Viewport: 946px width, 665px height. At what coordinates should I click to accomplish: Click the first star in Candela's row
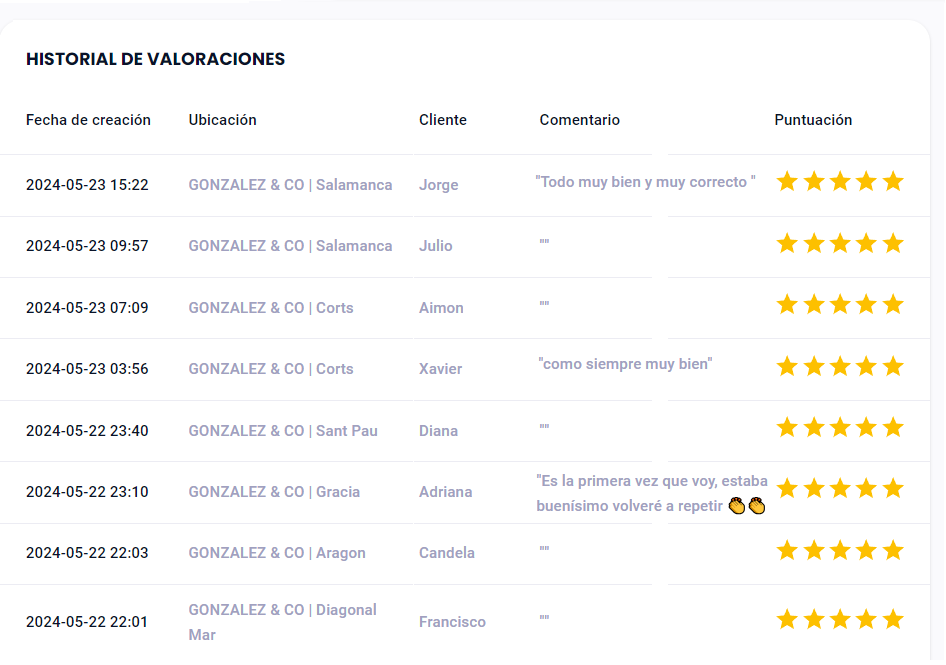tap(787, 550)
